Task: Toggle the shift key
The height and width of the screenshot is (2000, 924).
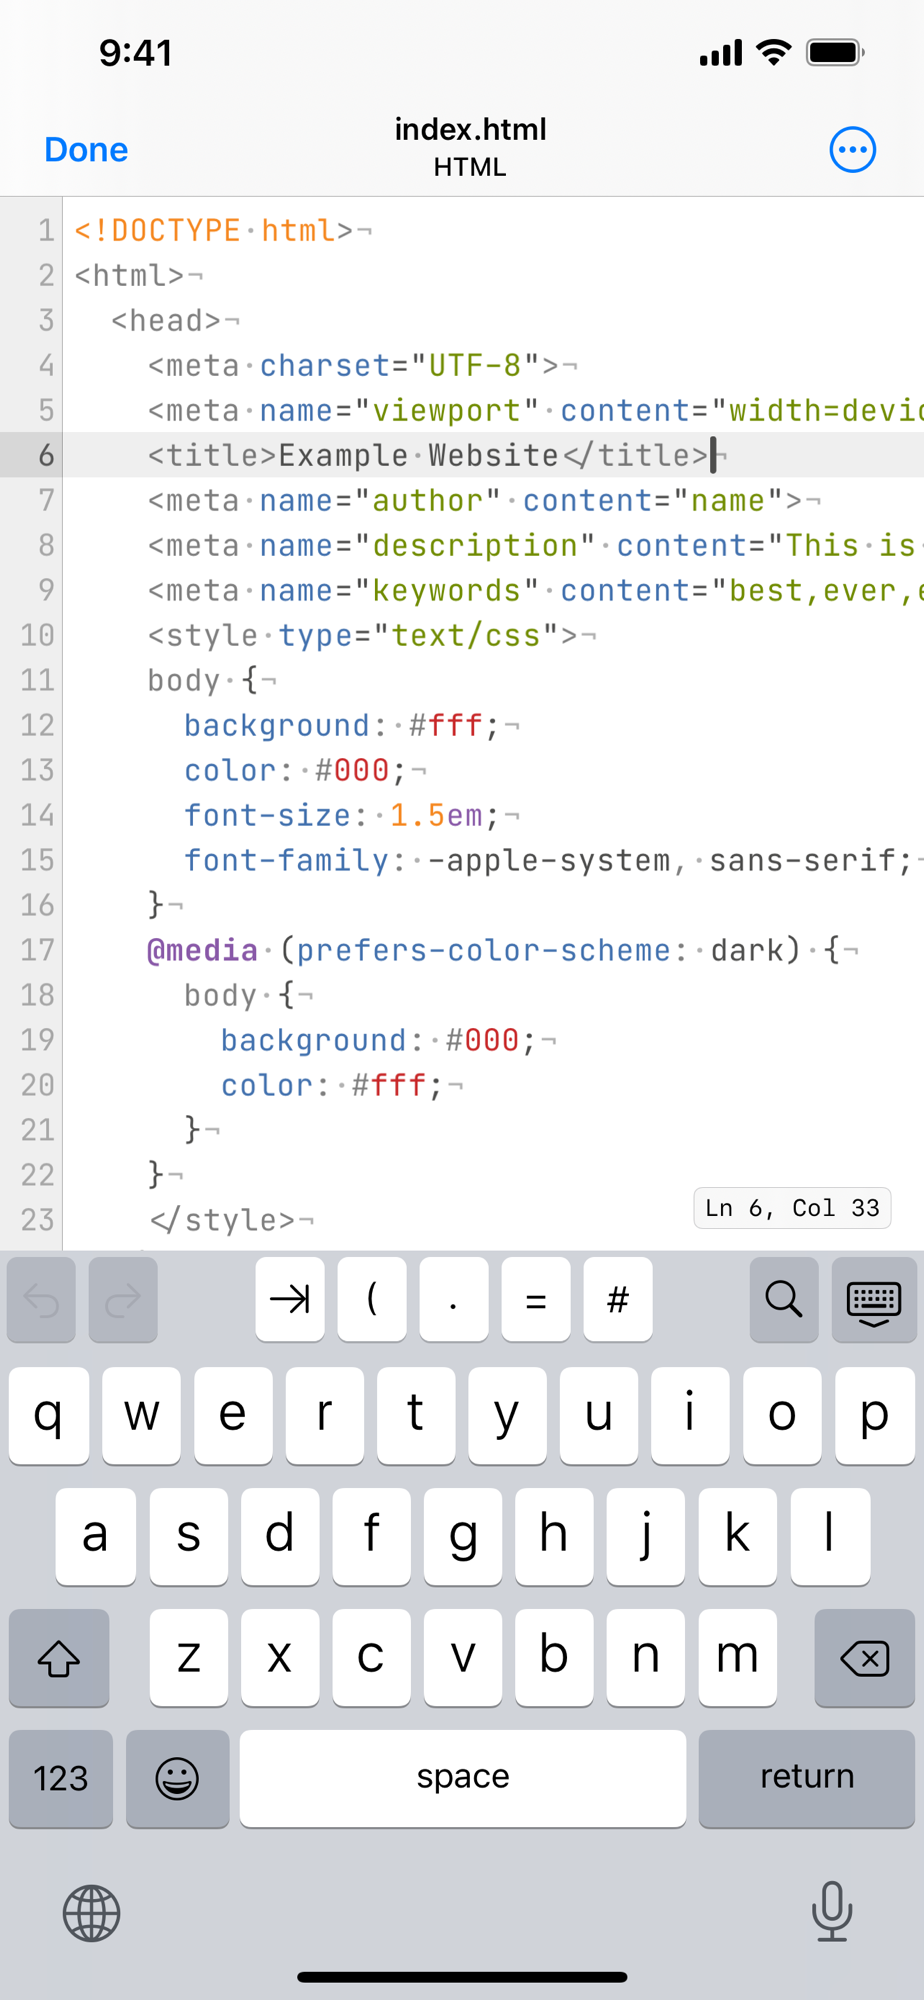Action: click(59, 1658)
